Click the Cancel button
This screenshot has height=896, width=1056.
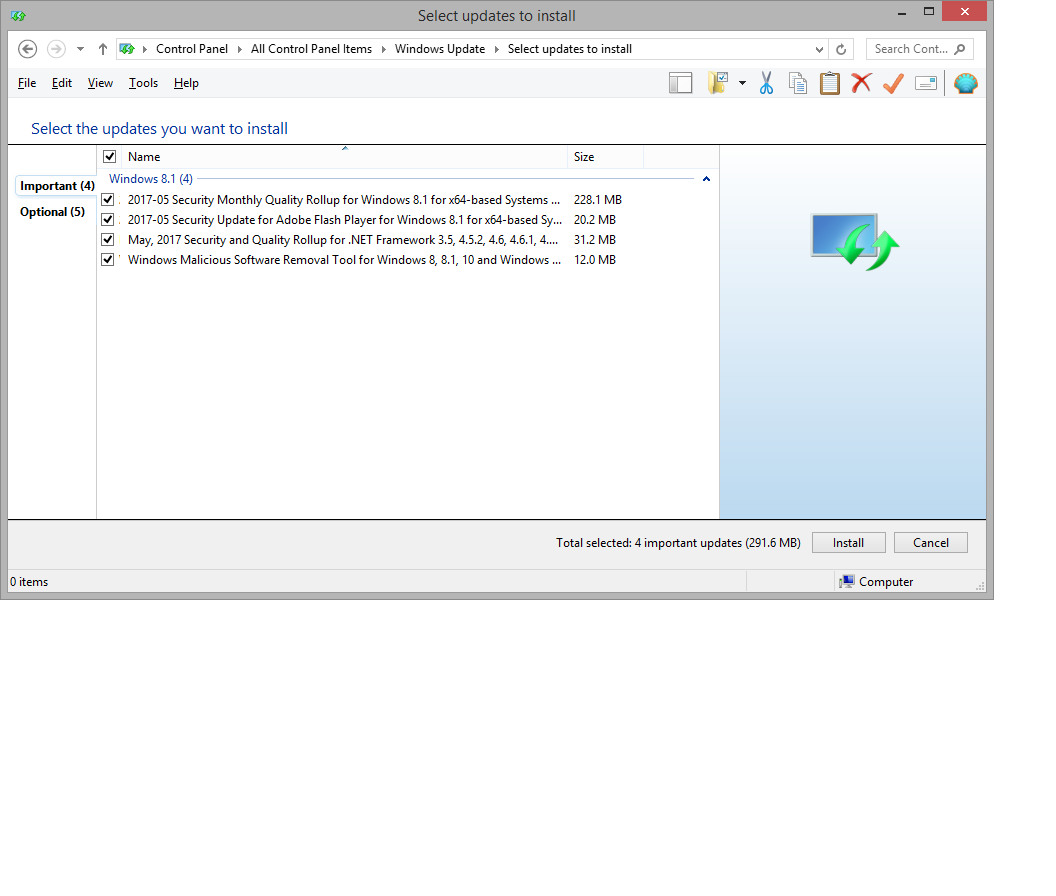[x=931, y=543]
